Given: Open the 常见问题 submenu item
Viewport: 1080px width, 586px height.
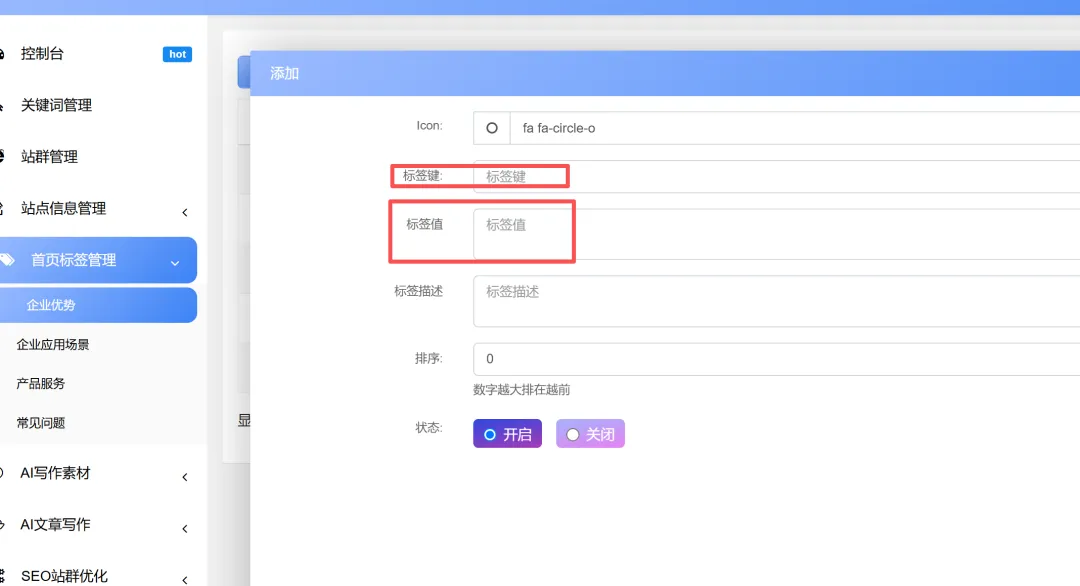Looking at the screenshot, I should coord(41,423).
